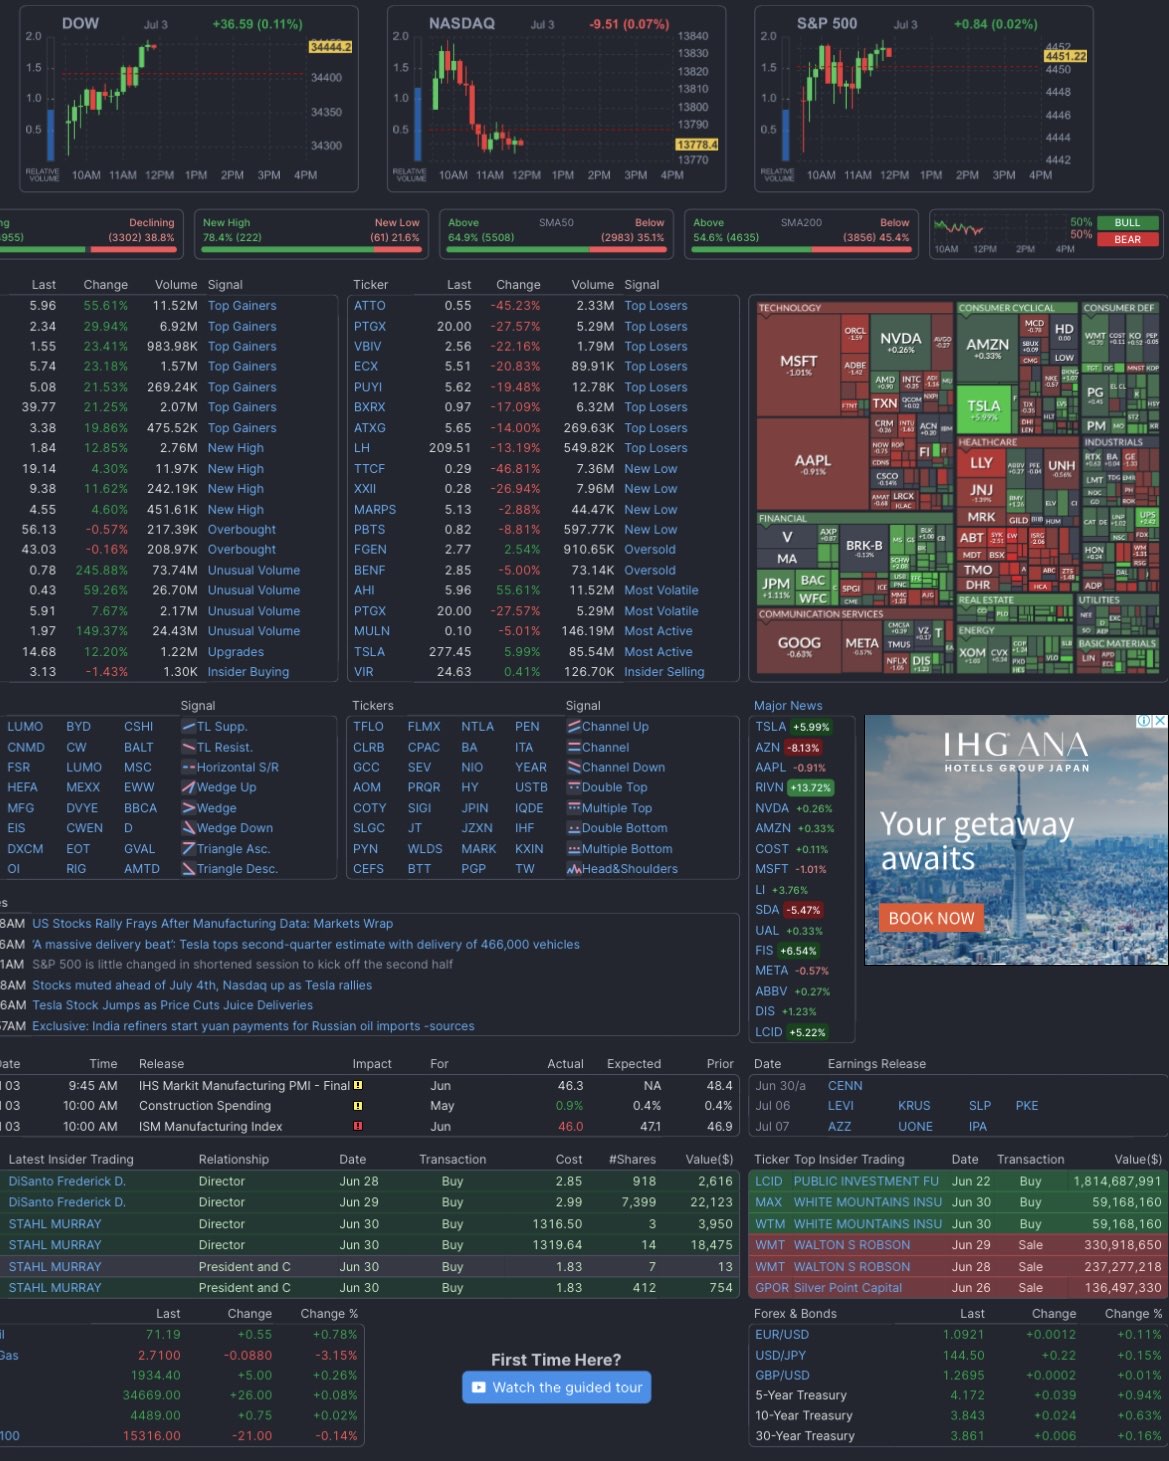Open the LEVI earnings release ticker
This screenshot has height=1461, width=1169.
(841, 1106)
